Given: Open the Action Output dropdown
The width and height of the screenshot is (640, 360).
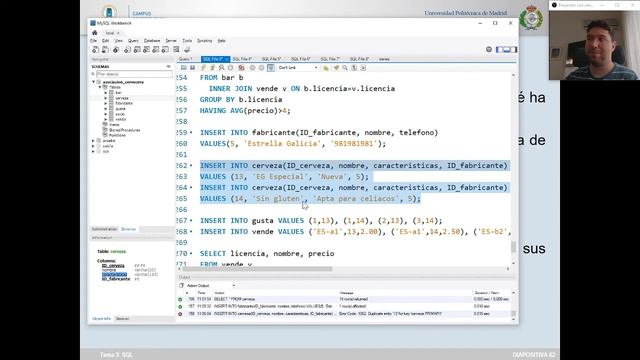Looking at the screenshot, I should pyautogui.click(x=210, y=286).
